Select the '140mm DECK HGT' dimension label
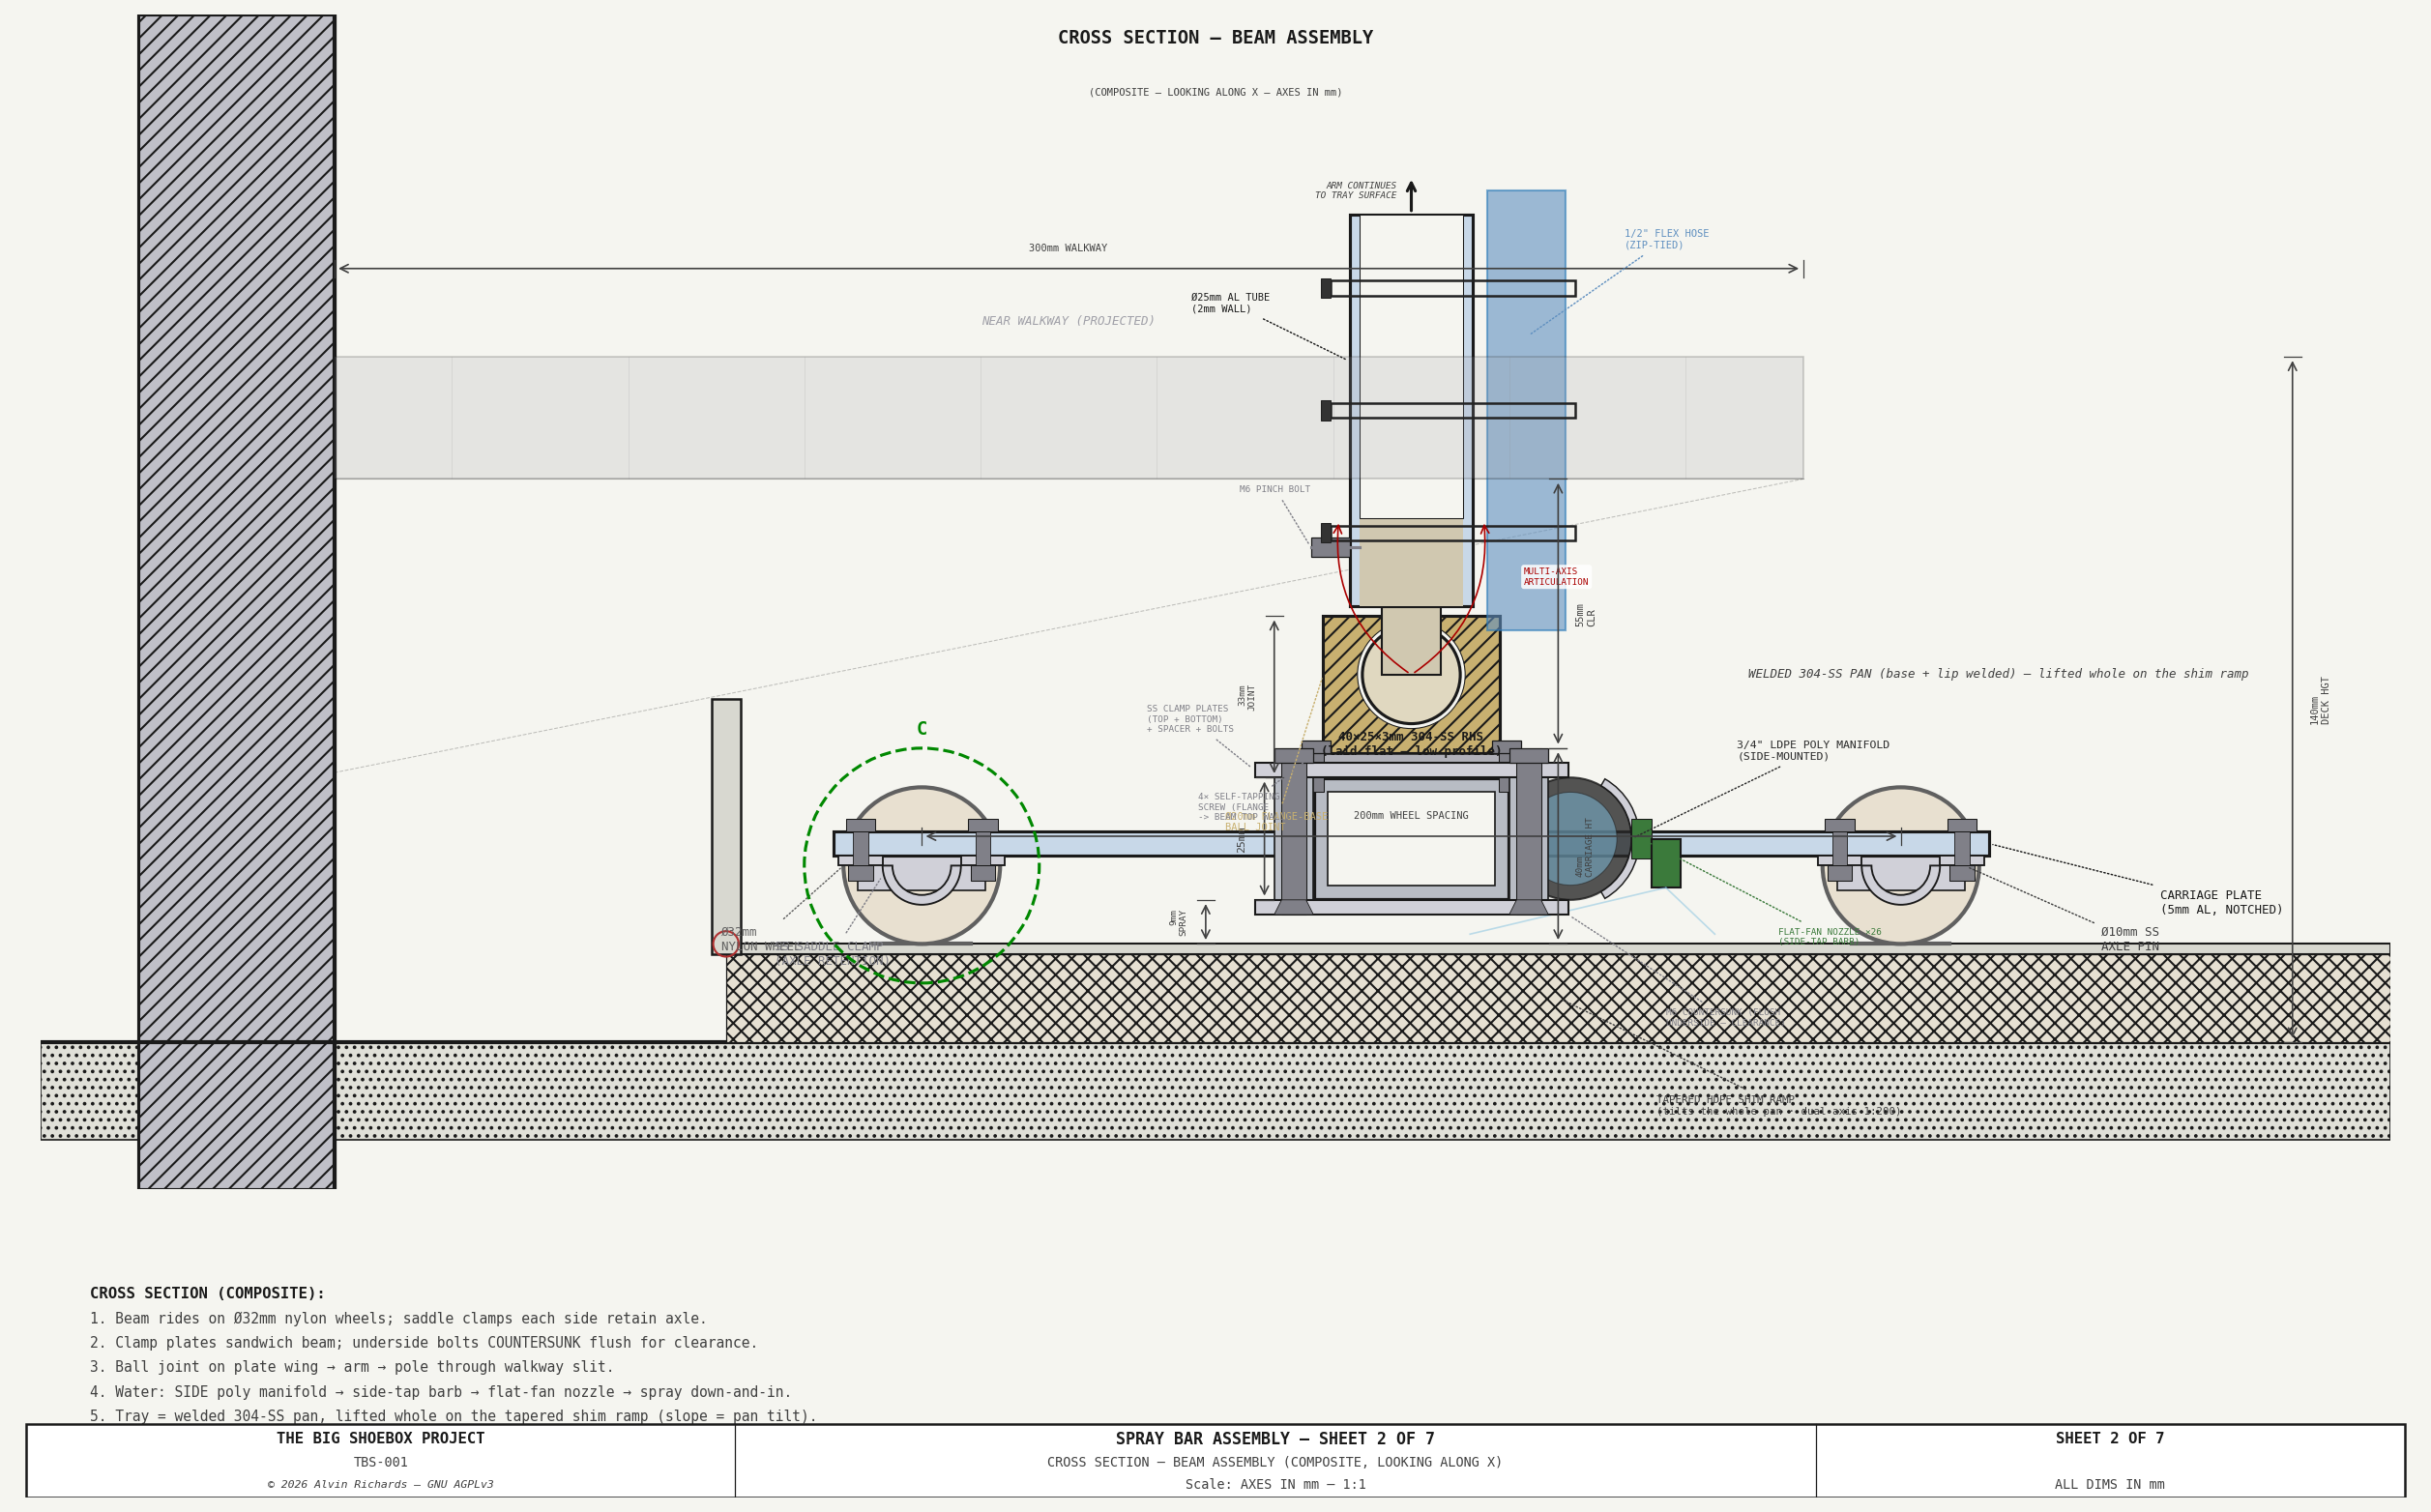 click(2320, 700)
